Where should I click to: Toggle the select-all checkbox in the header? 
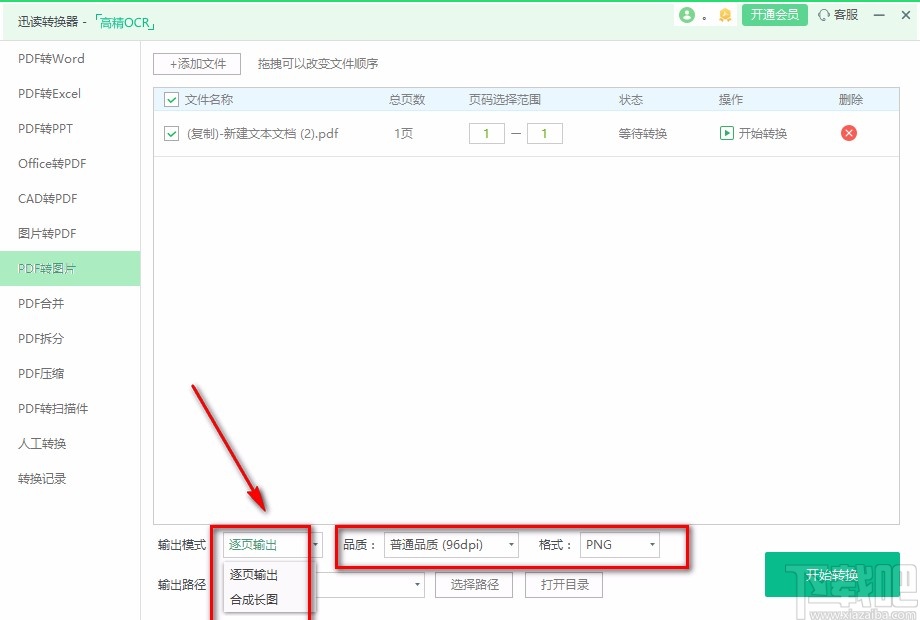[x=170, y=100]
